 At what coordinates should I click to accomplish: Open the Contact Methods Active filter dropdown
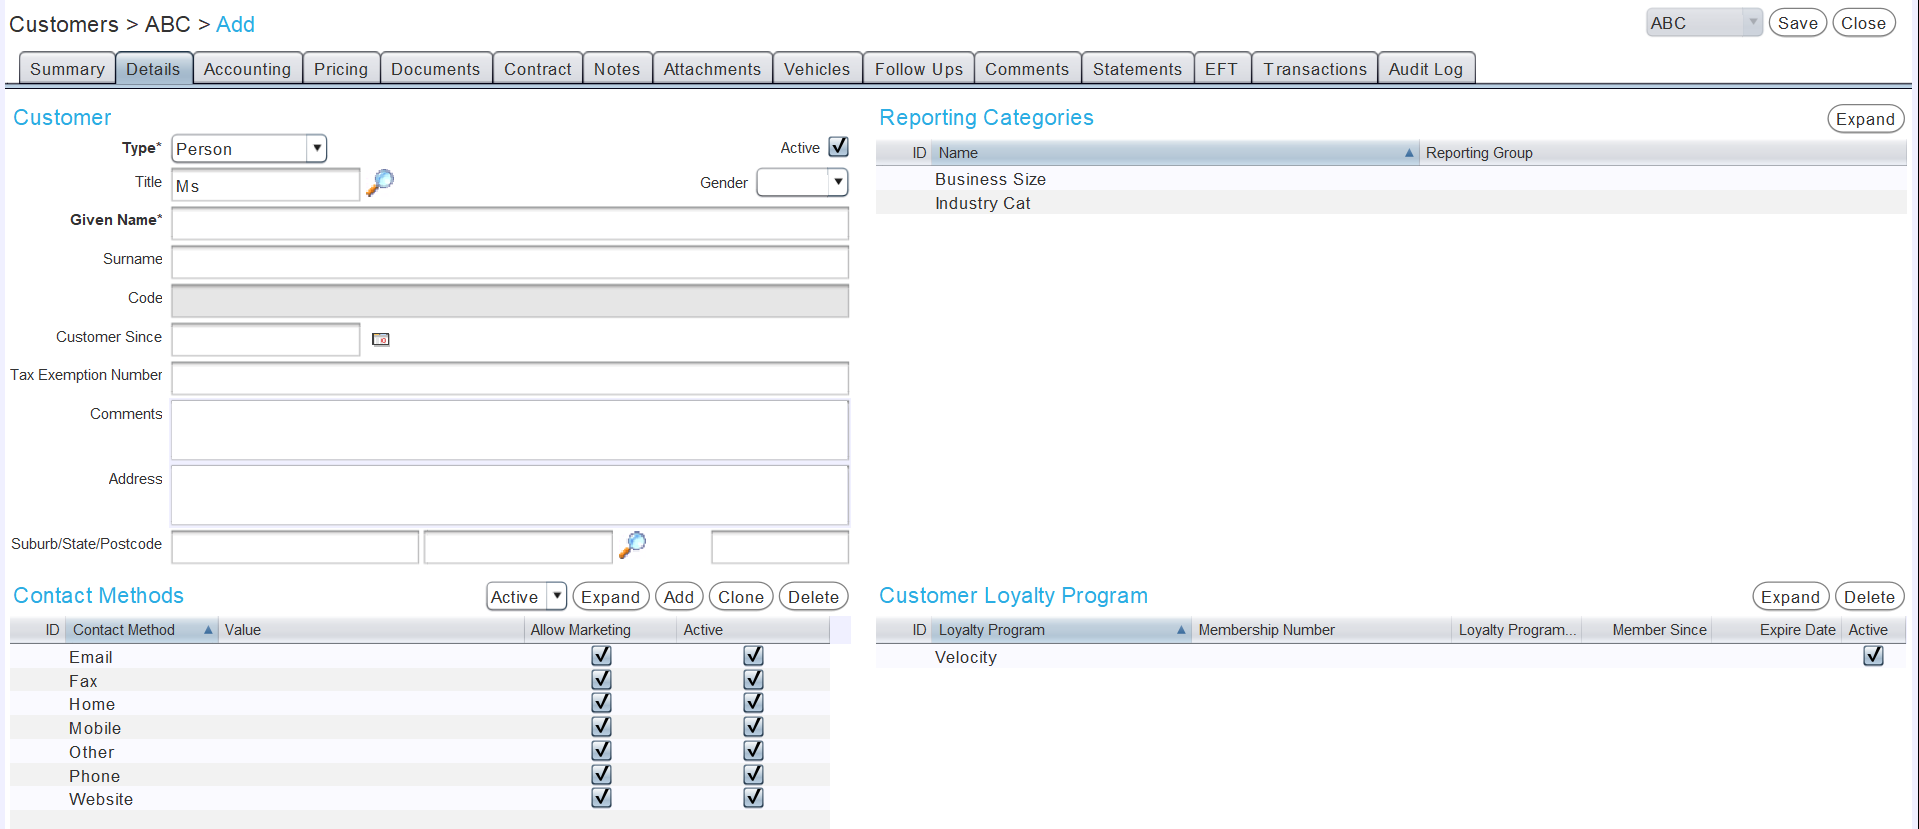point(527,597)
